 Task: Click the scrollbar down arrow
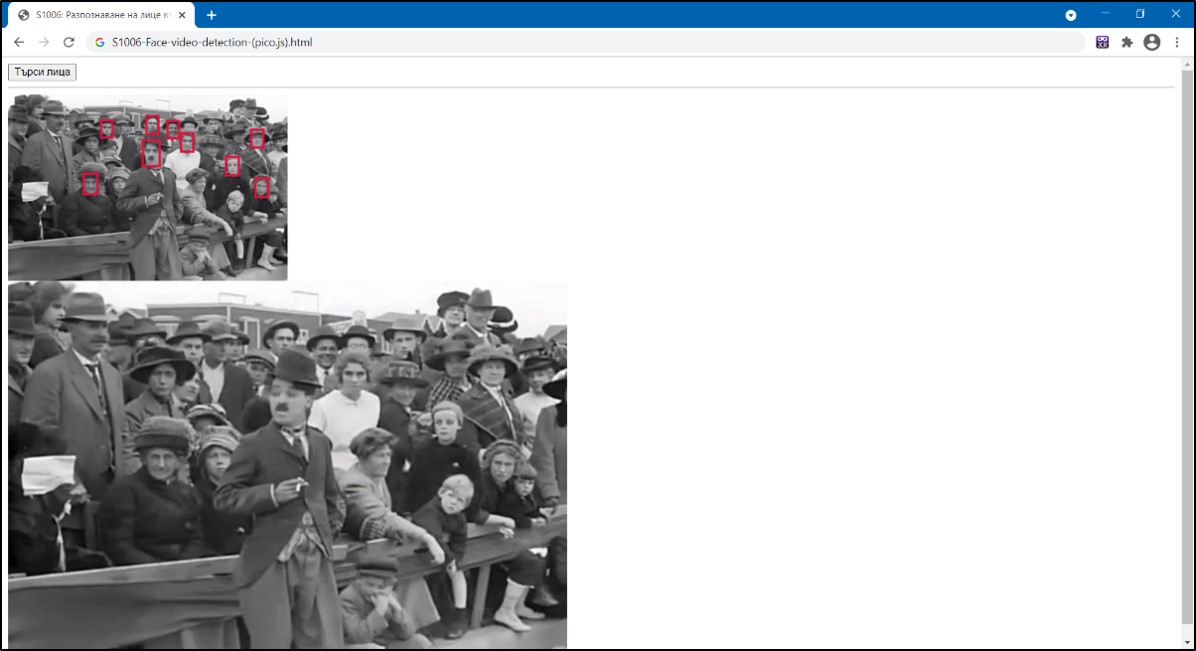click(1187, 642)
